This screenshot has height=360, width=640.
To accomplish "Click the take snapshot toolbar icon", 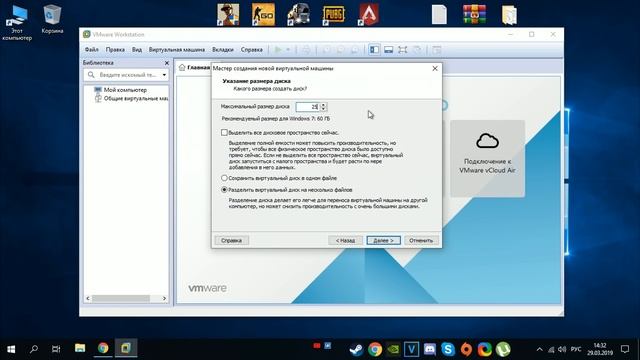I will click(x=327, y=49).
